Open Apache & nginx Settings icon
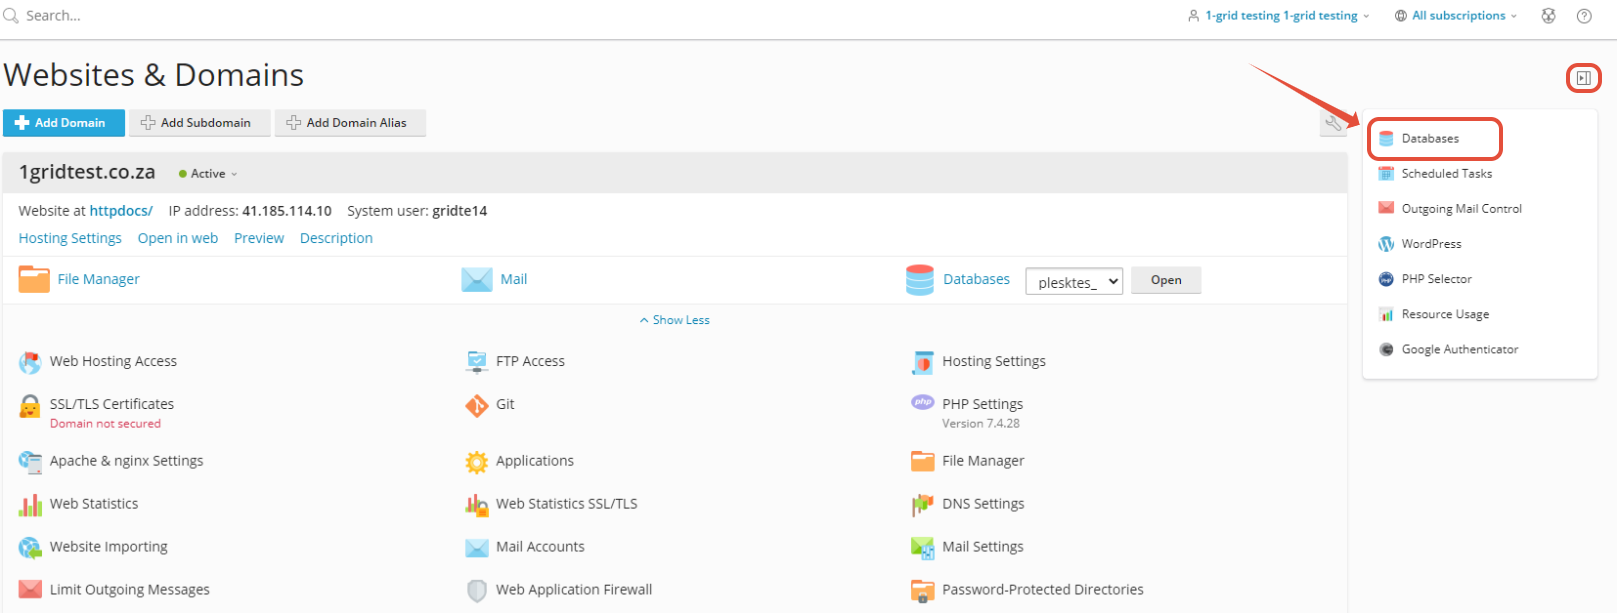Viewport: 1617px width, 613px height. [30, 461]
